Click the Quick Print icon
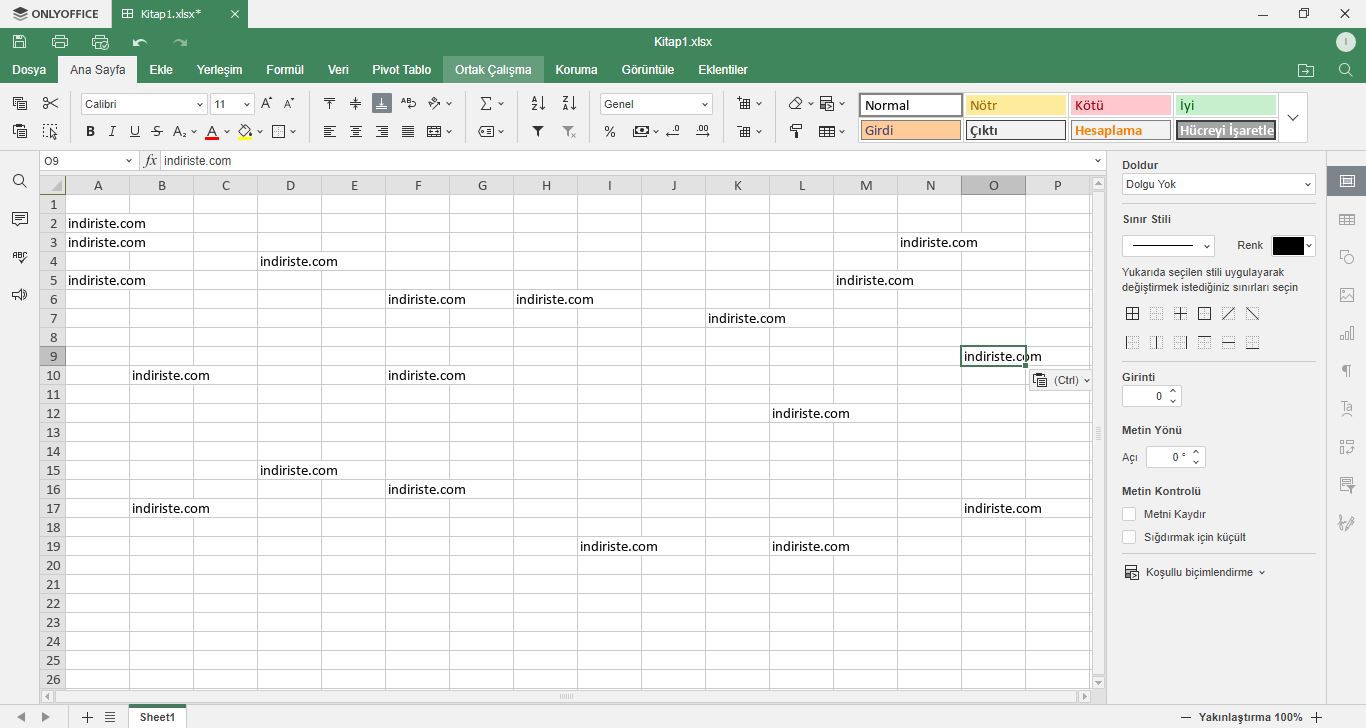This screenshot has width=1366, height=728. [x=100, y=42]
